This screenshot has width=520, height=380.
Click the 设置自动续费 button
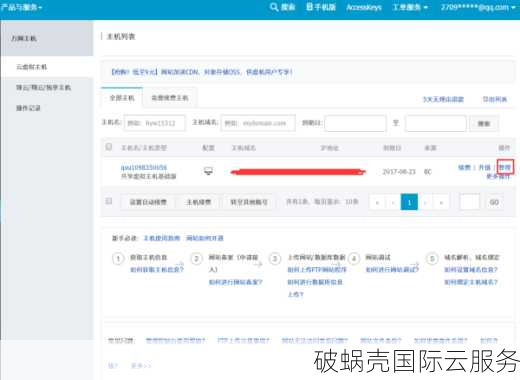148,202
